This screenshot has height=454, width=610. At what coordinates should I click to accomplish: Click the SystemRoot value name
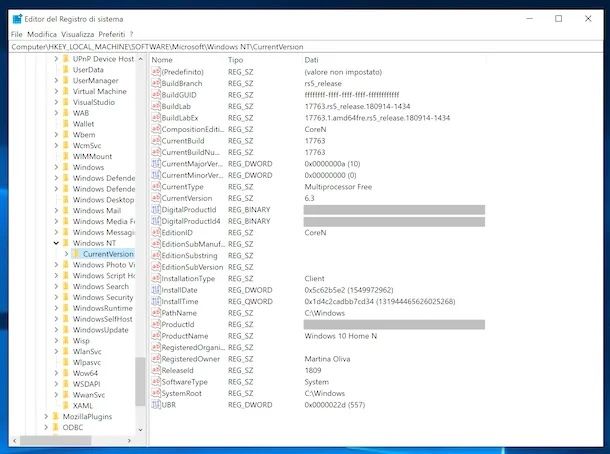pos(182,393)
